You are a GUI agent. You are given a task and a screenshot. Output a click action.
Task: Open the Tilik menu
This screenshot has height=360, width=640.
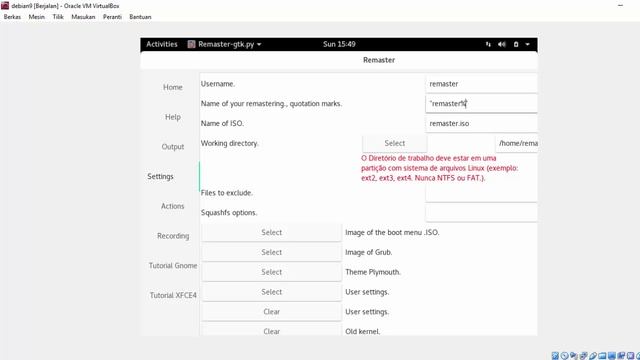tap(58, 17)
